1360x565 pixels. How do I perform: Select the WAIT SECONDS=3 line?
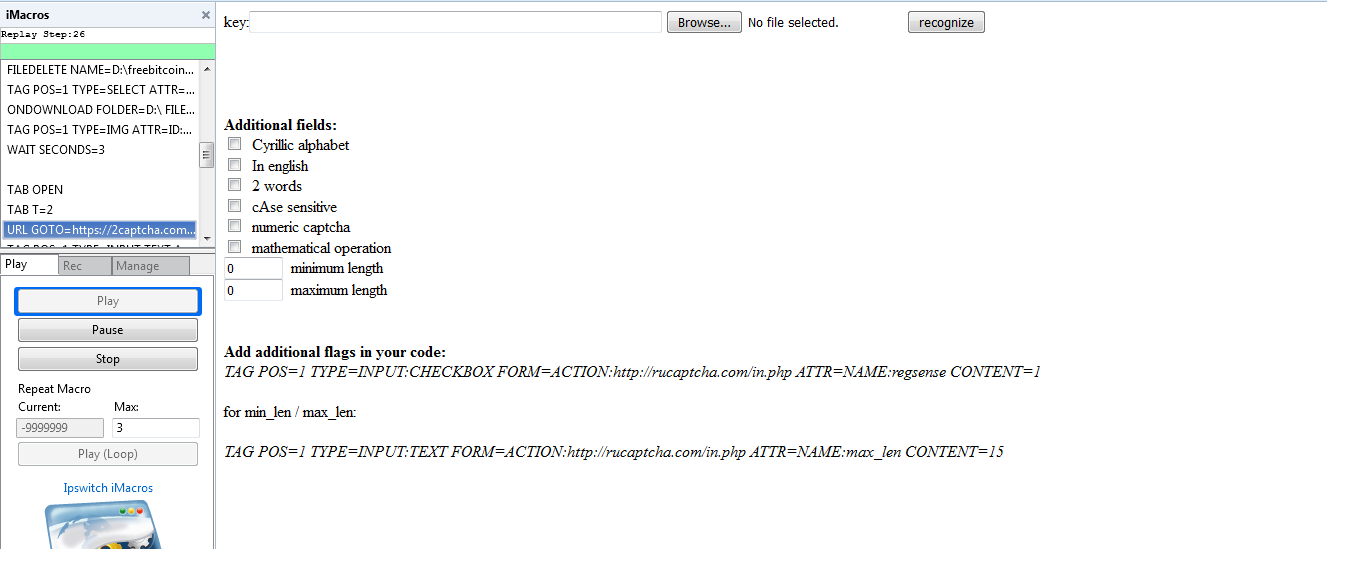[101, 150]
